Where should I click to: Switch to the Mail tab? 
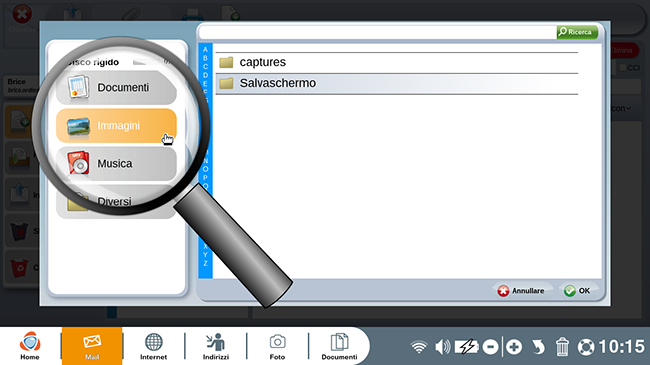92,346
